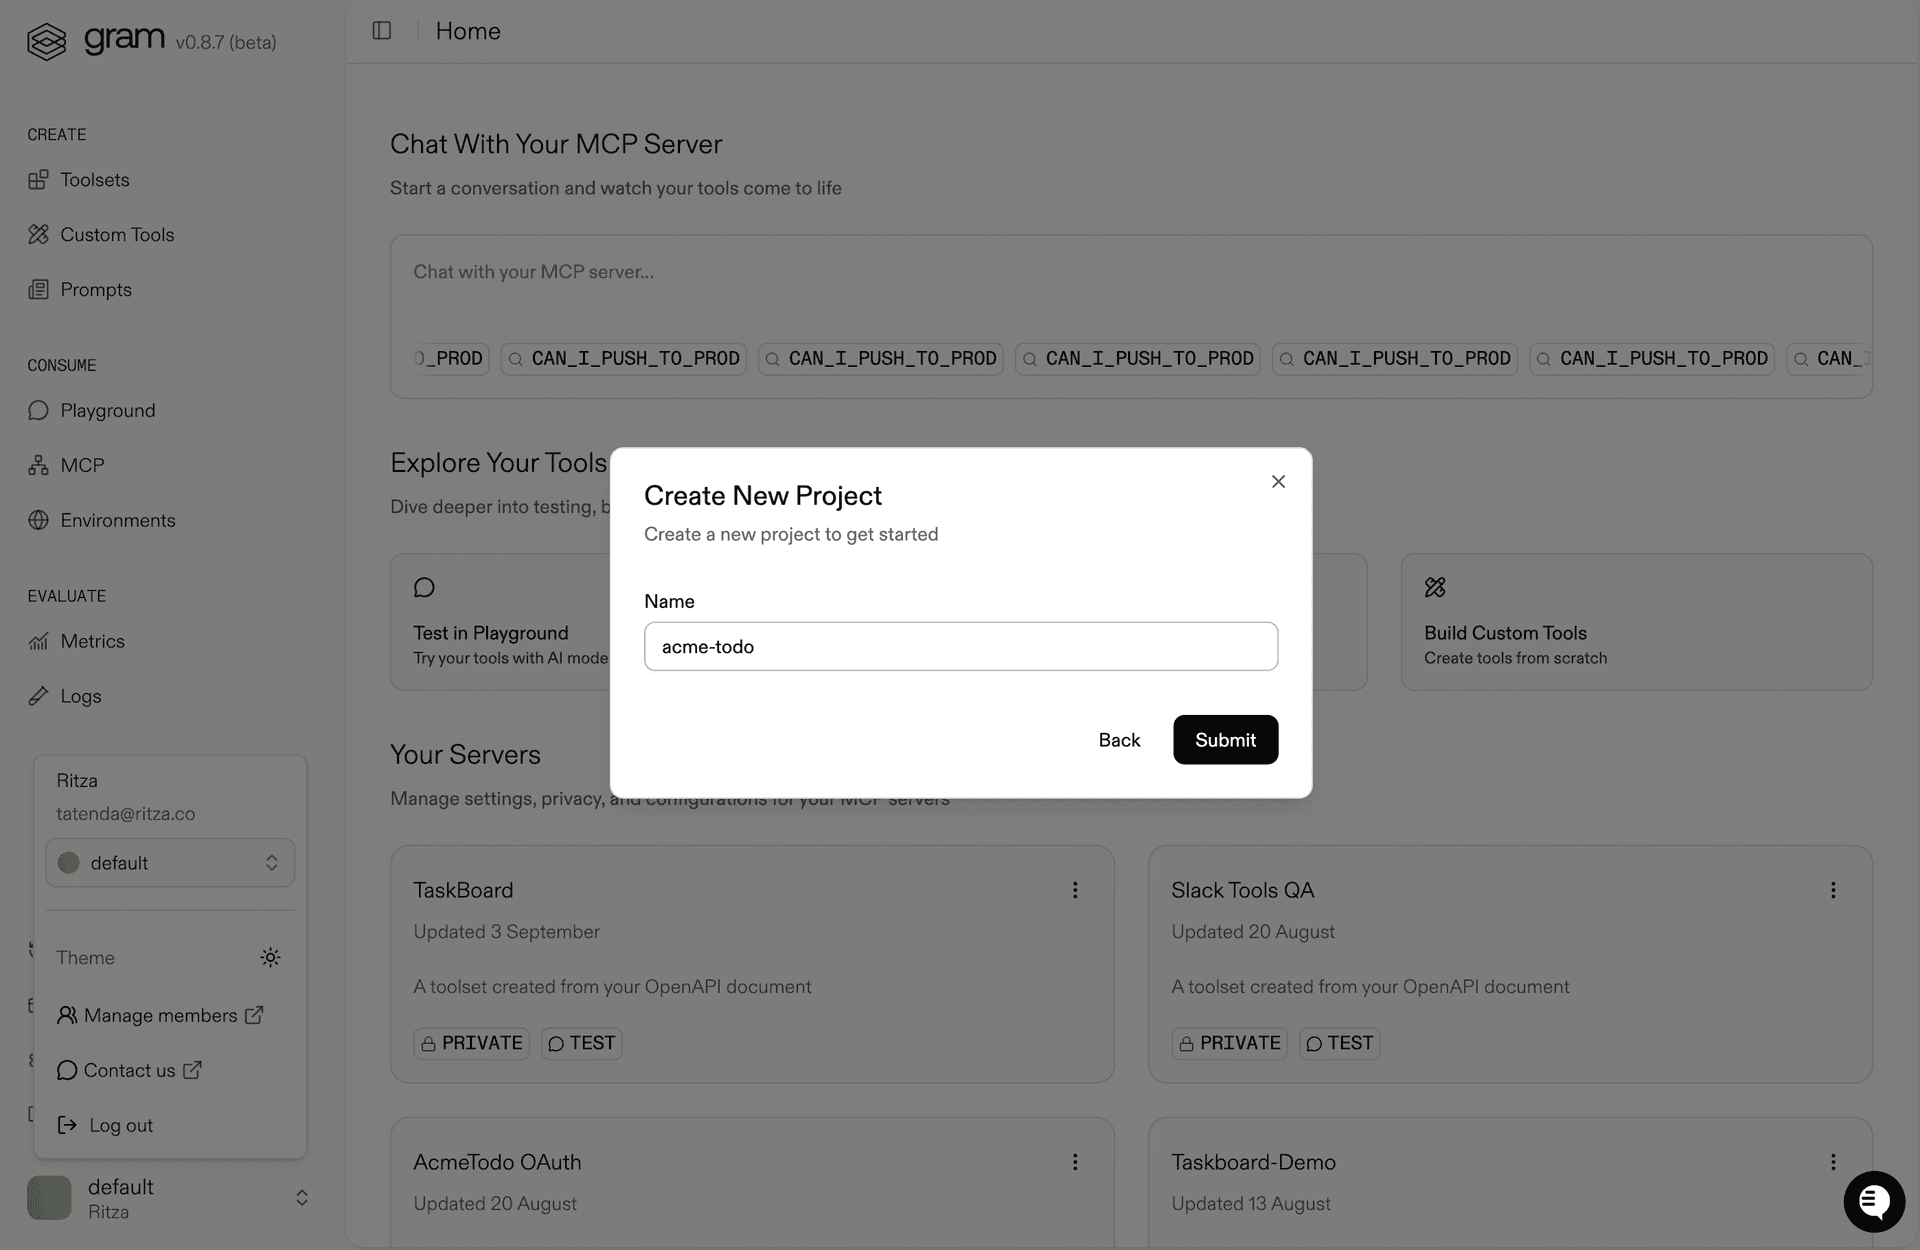Select the Home tab

click(467, 31)
